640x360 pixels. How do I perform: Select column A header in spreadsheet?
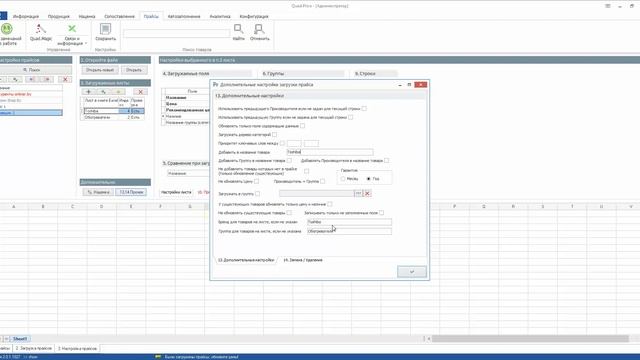click(x=13, y=207)
